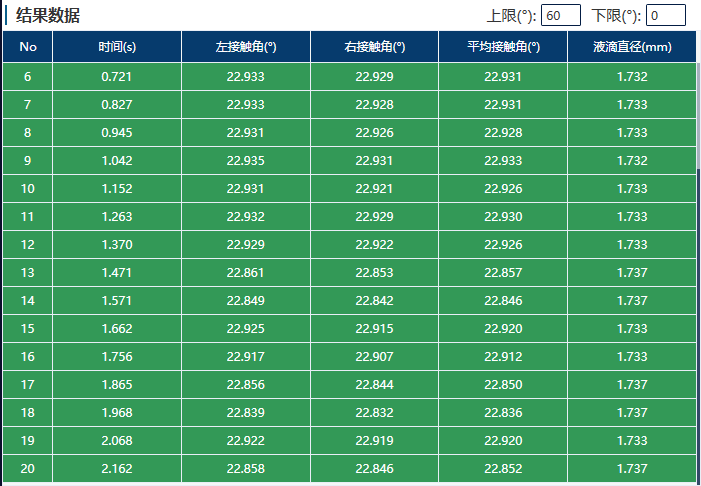Click the 液滴直径(mm) column header
The height and width of the screenshot is (486, 701).
tap(632, 47)
